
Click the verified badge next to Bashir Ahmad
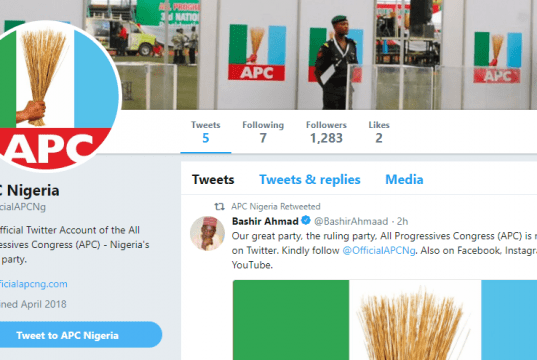click(x=306, y=220)
